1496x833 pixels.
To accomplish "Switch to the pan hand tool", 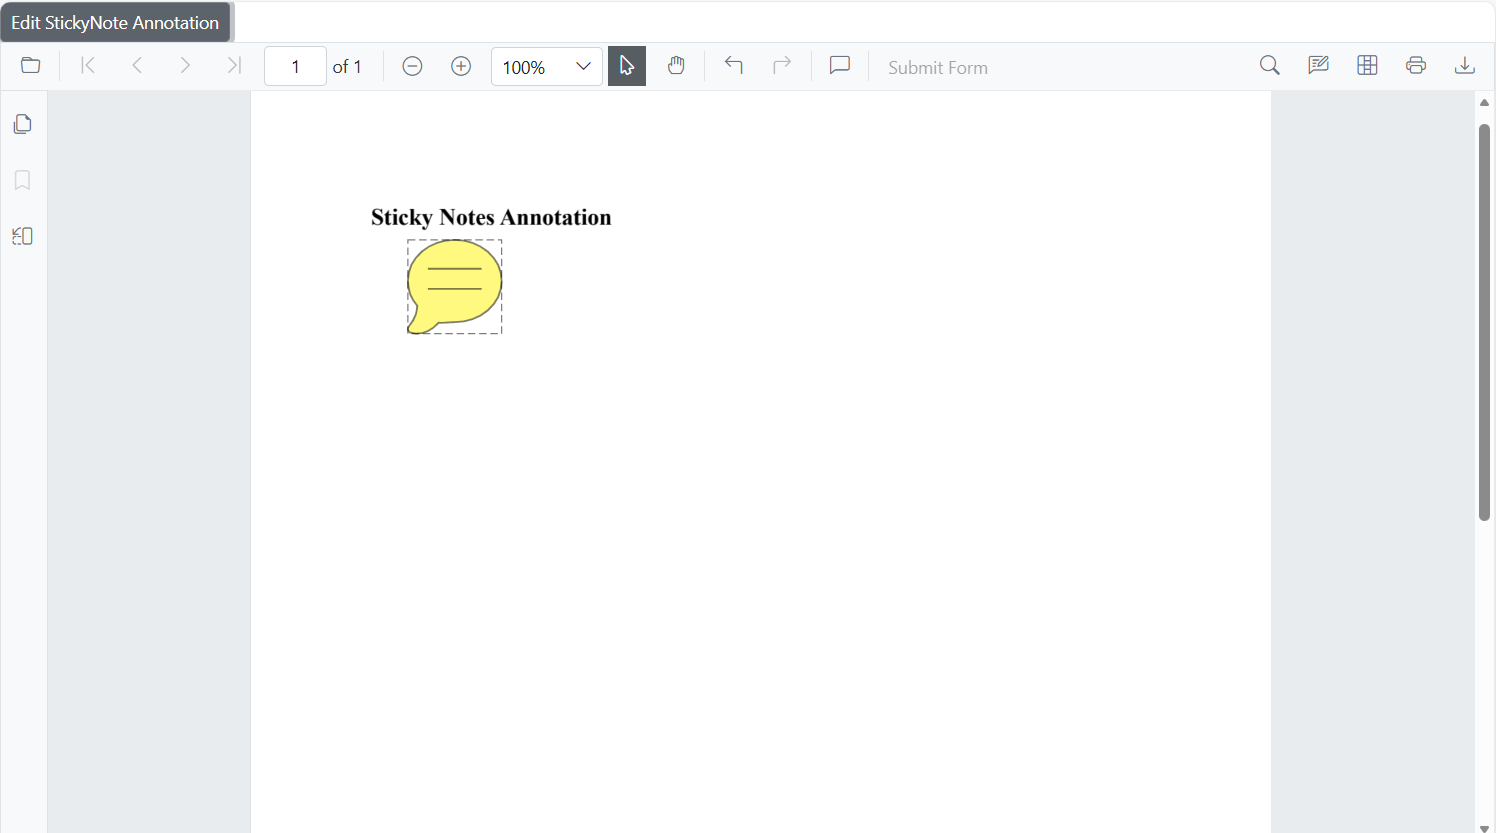I will [676, 66].
